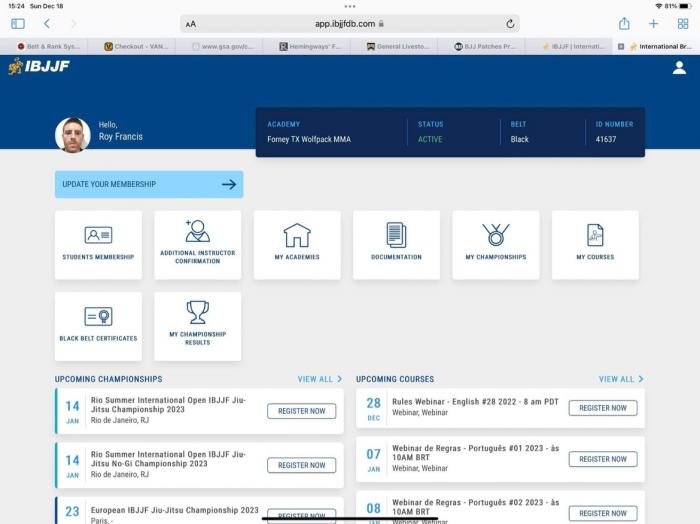The width and height of the screenshot is (700, 524).
Task: Click the Update Your Membership button
Action: (x=149, y=184)
